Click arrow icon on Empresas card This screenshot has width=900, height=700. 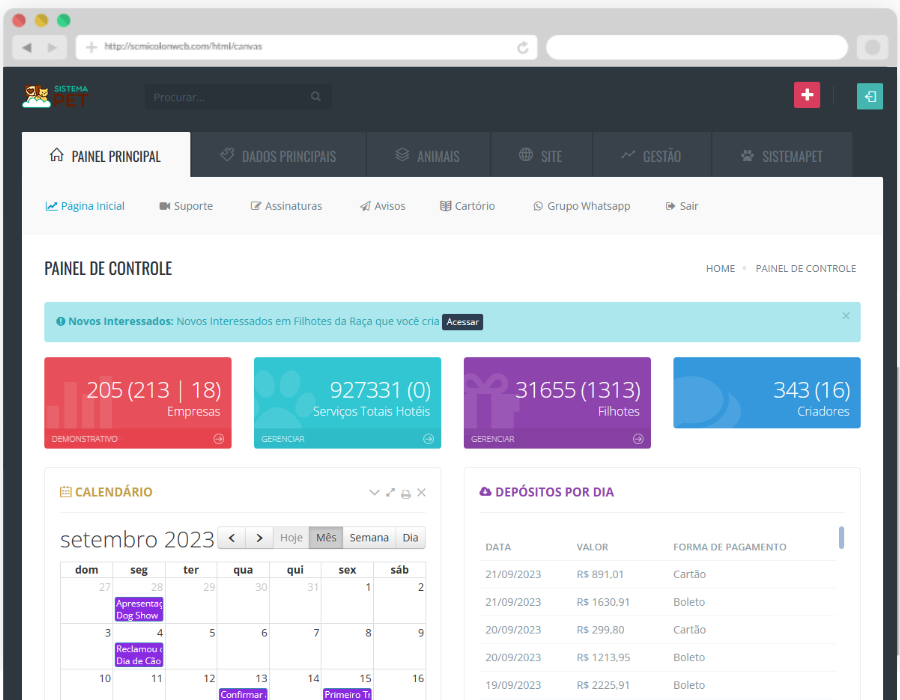point(218,439)
